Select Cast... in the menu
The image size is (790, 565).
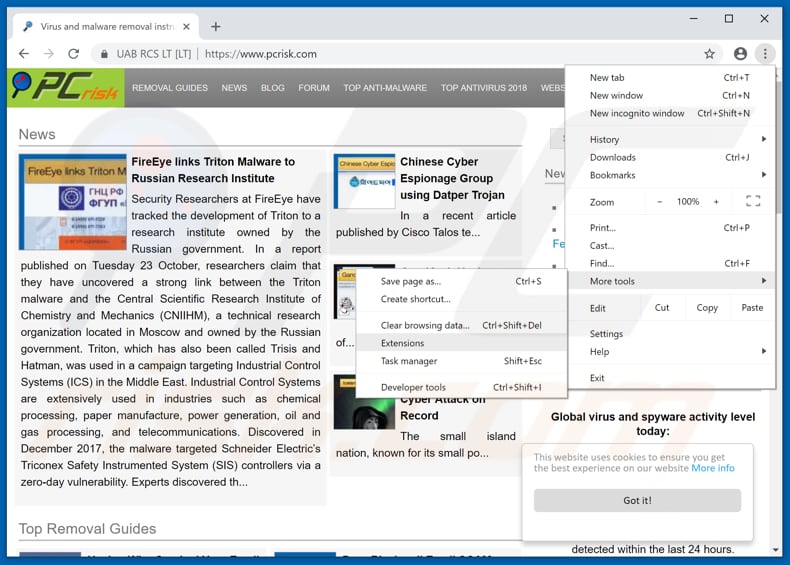click(671, 245)
